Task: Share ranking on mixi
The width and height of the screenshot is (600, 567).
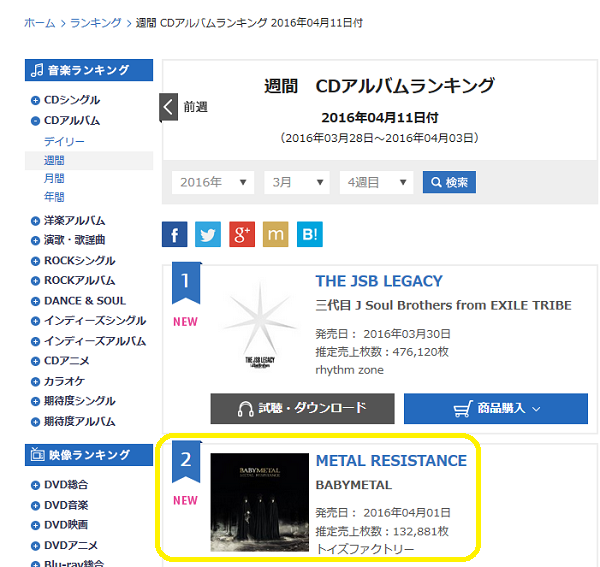Action: 276,234
